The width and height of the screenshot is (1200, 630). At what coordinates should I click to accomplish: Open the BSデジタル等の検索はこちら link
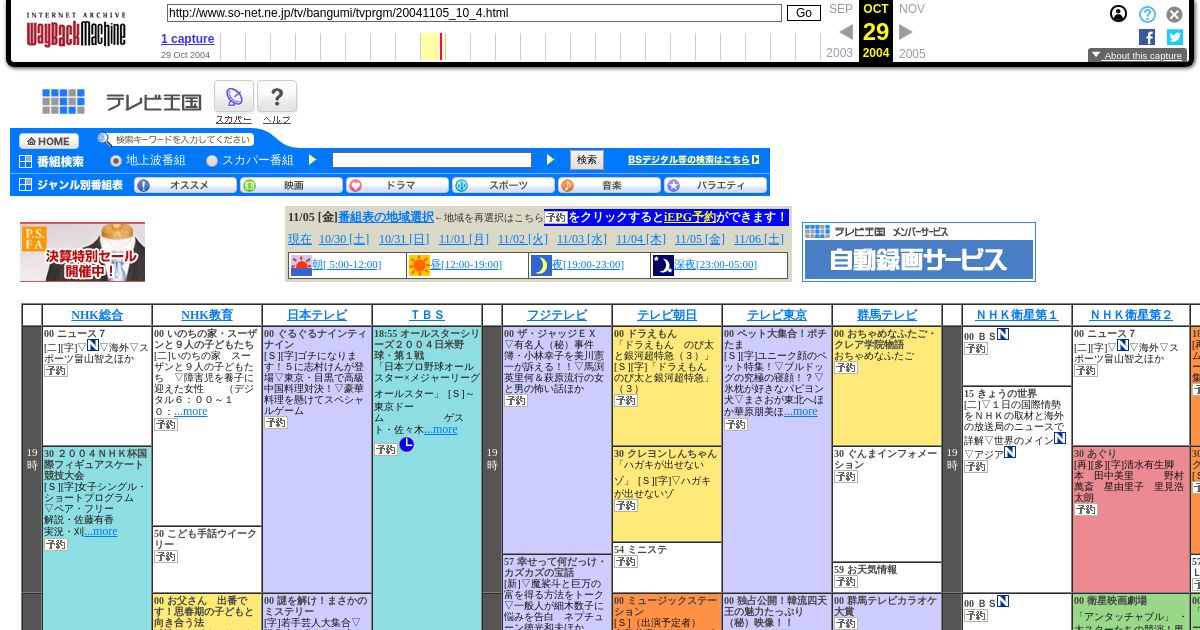coord(688,160)
